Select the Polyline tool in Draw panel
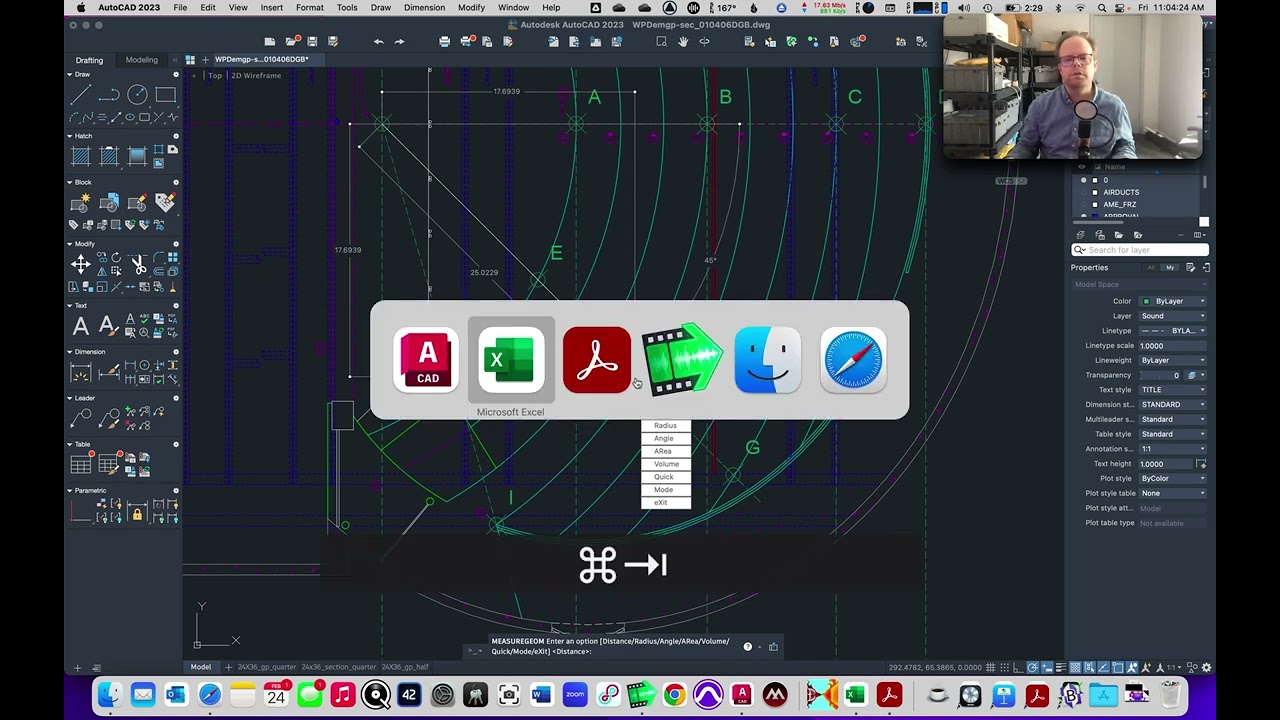 coord(109,95)
